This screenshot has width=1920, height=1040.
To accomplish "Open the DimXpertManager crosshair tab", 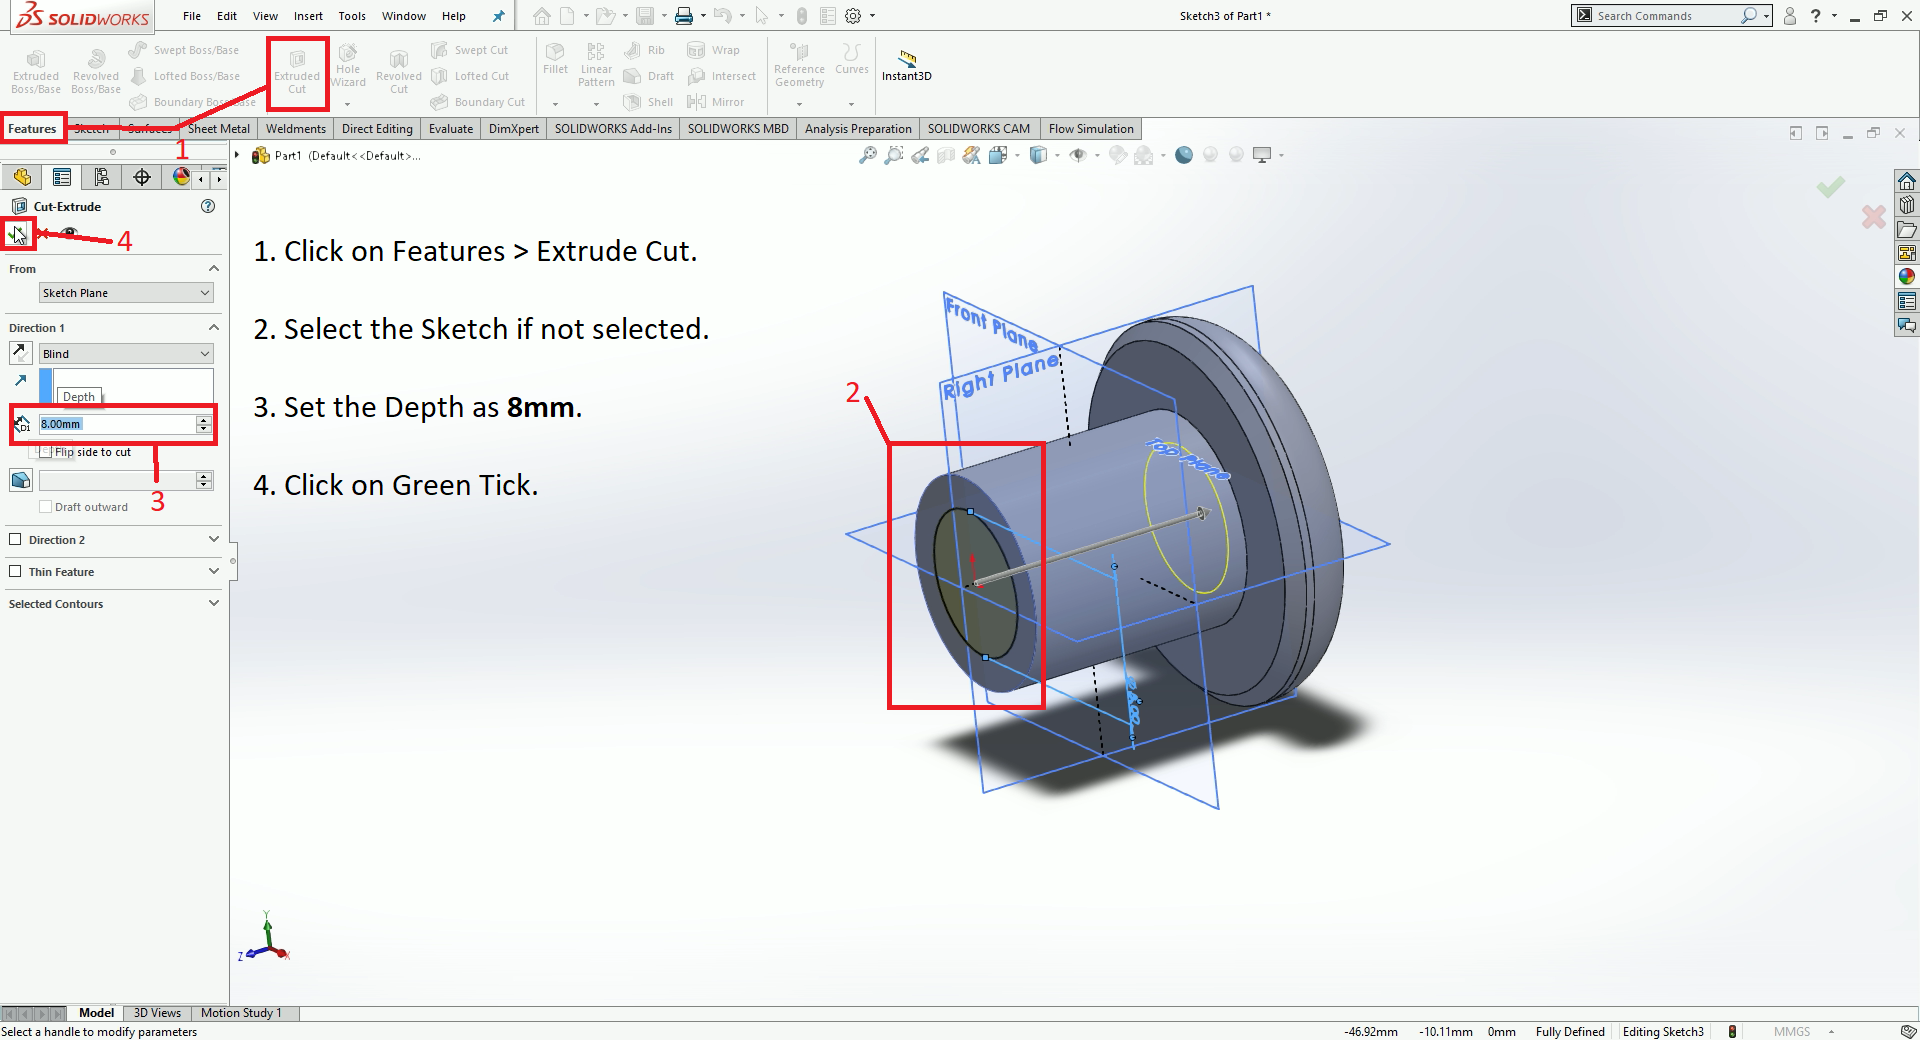I will pyautogui.click(x=142, y=177).
